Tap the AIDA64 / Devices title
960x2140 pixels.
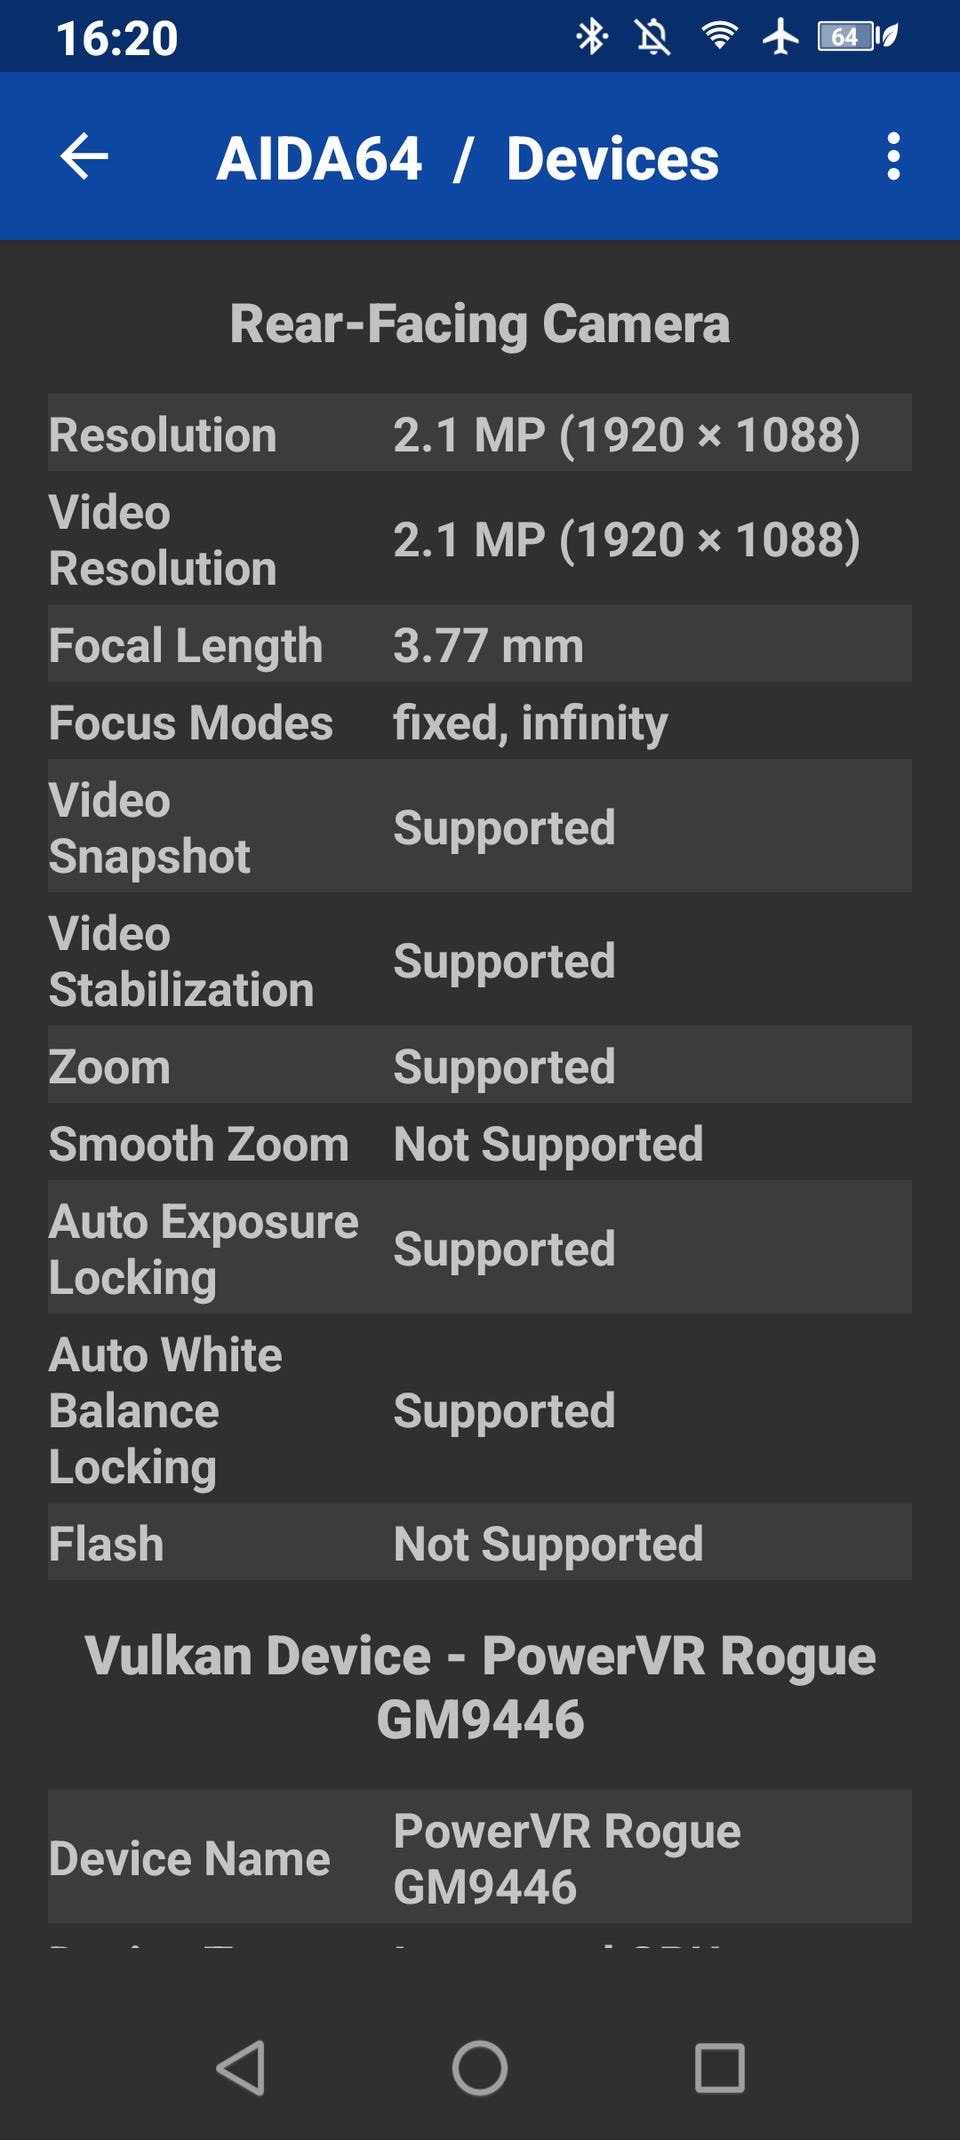(467, 158)
